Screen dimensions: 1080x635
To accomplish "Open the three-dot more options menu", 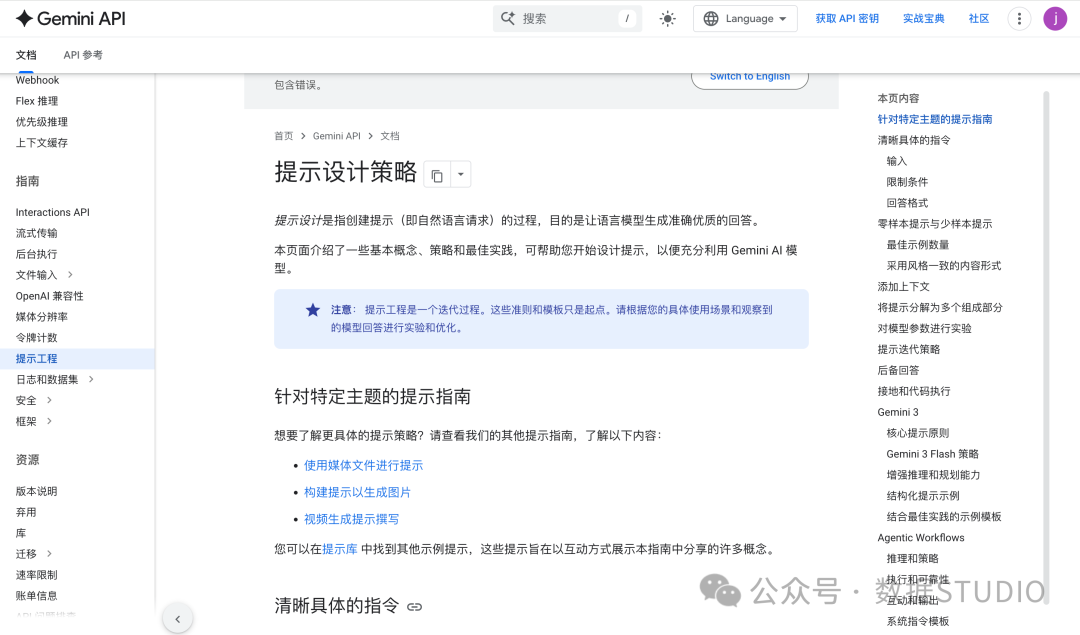I will click(1019, 19).
